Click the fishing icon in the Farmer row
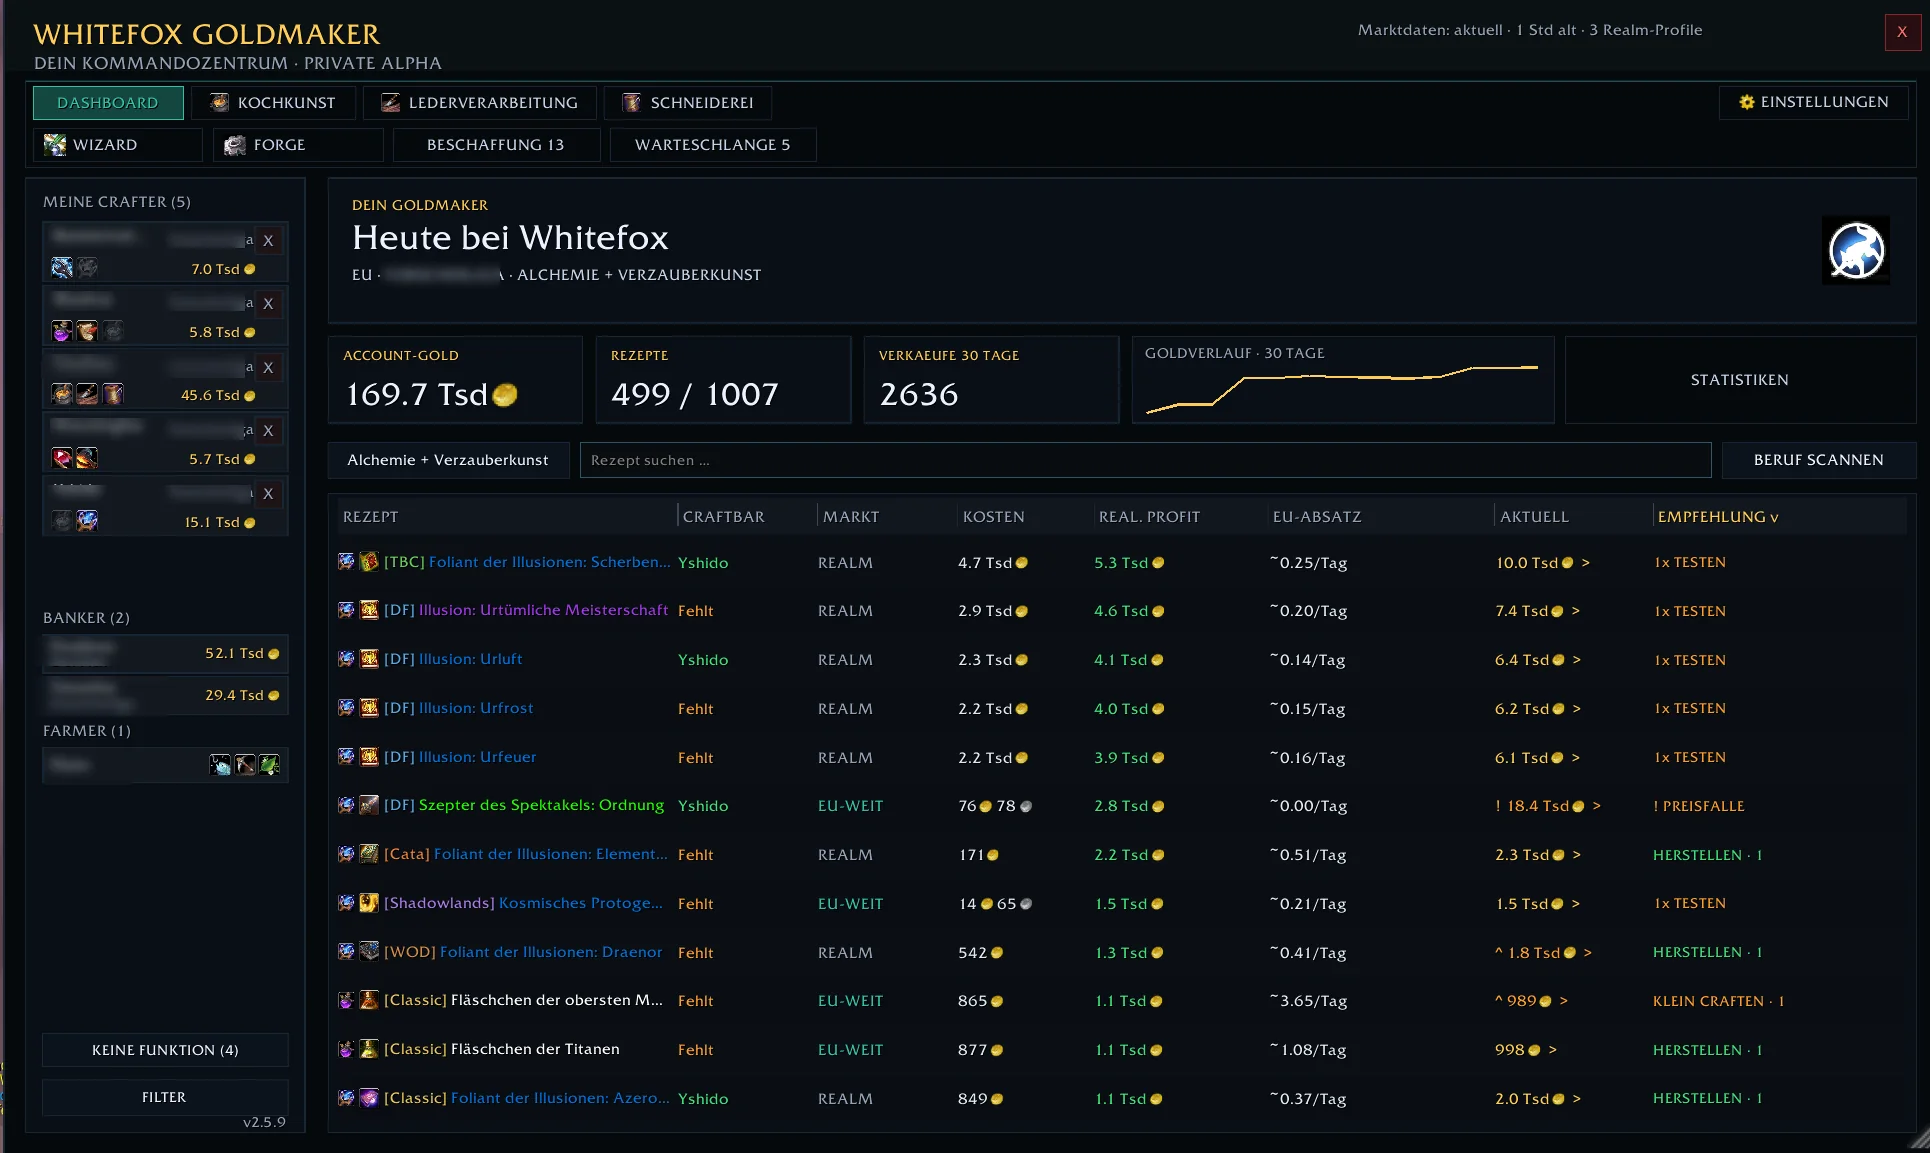The height and width of the screenshot is (1153, 1930). (x=220, y=765)
